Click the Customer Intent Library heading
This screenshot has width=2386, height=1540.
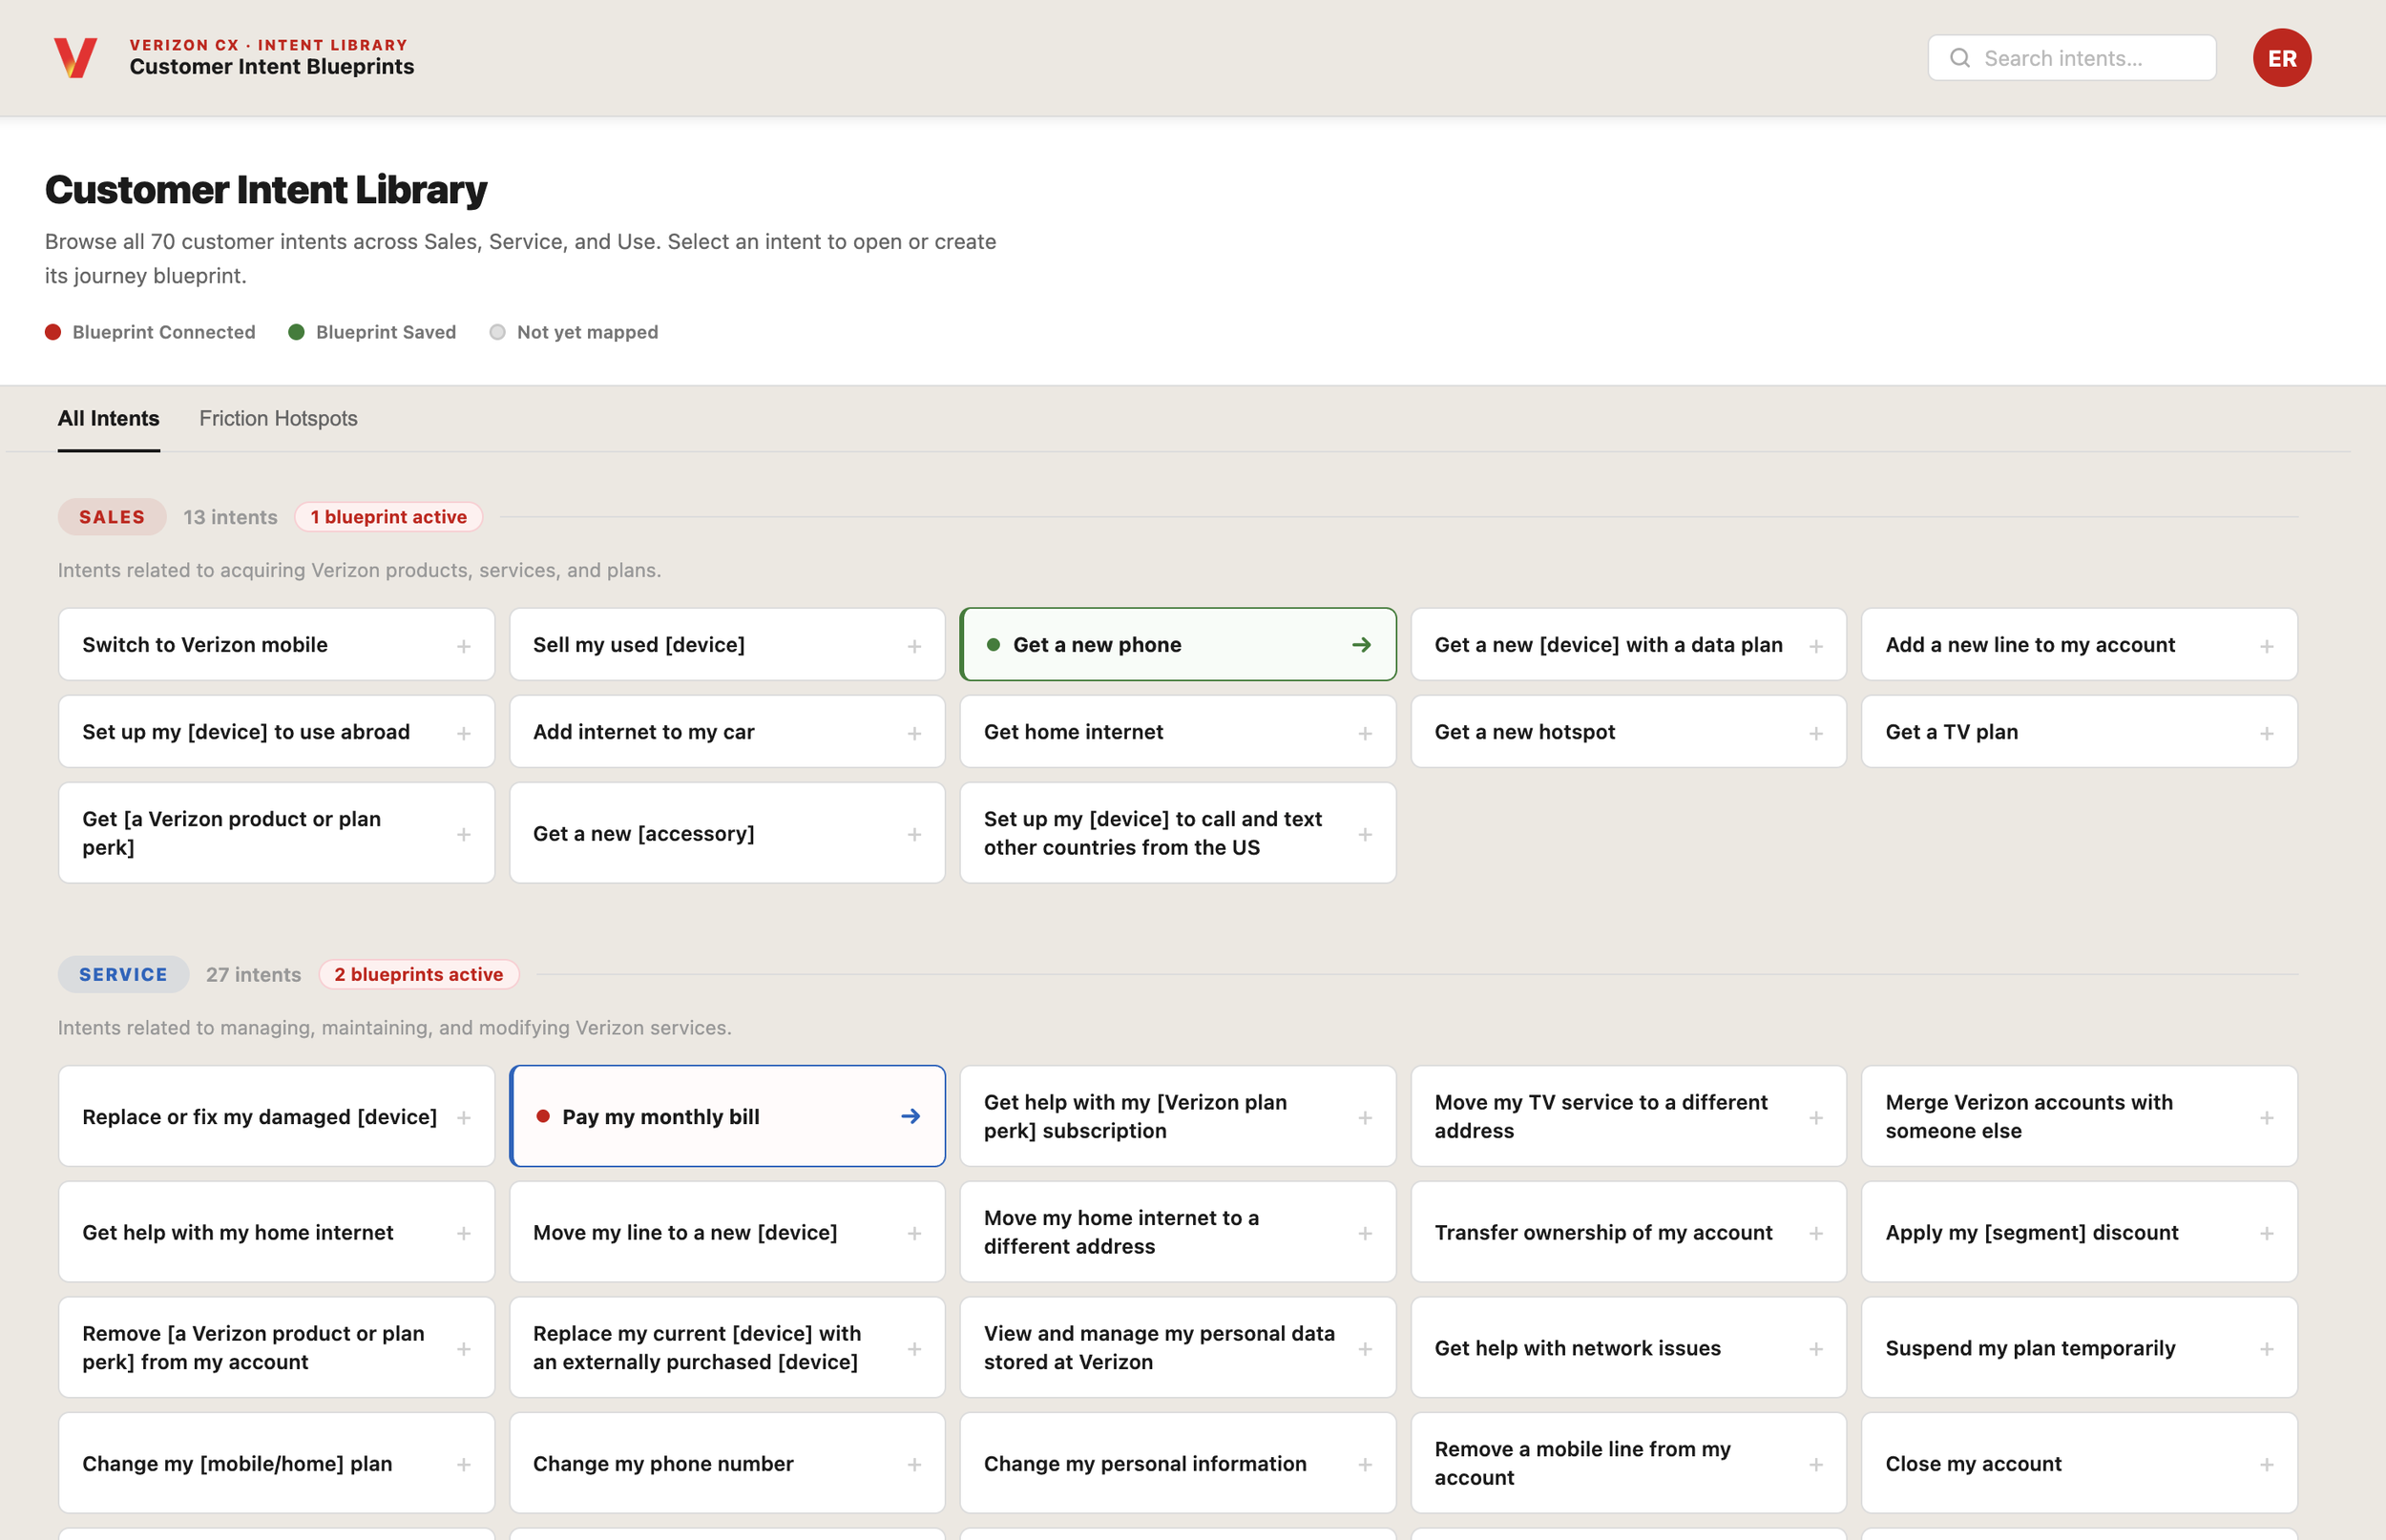266,190
